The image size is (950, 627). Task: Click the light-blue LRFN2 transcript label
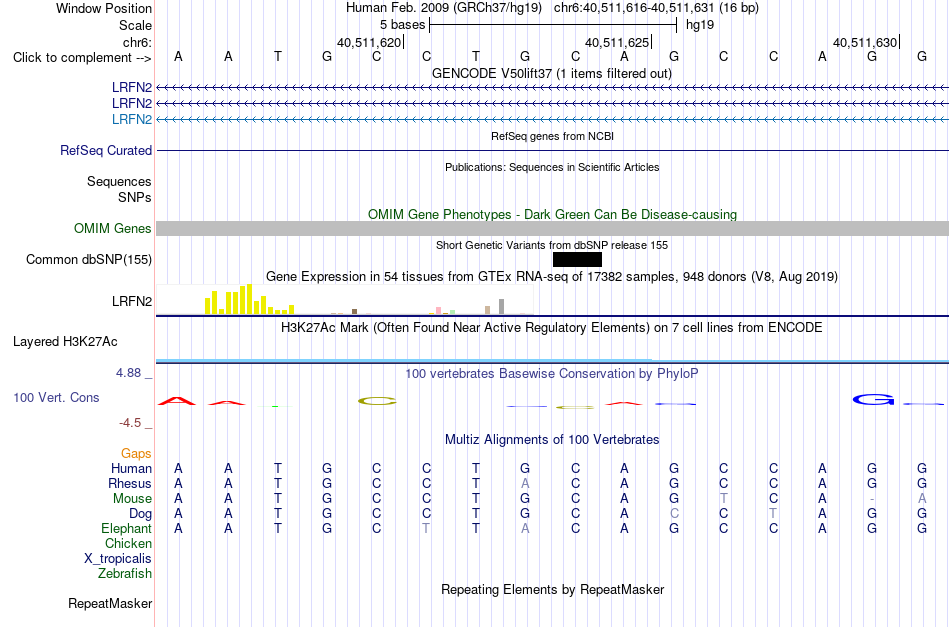[131, 119]
